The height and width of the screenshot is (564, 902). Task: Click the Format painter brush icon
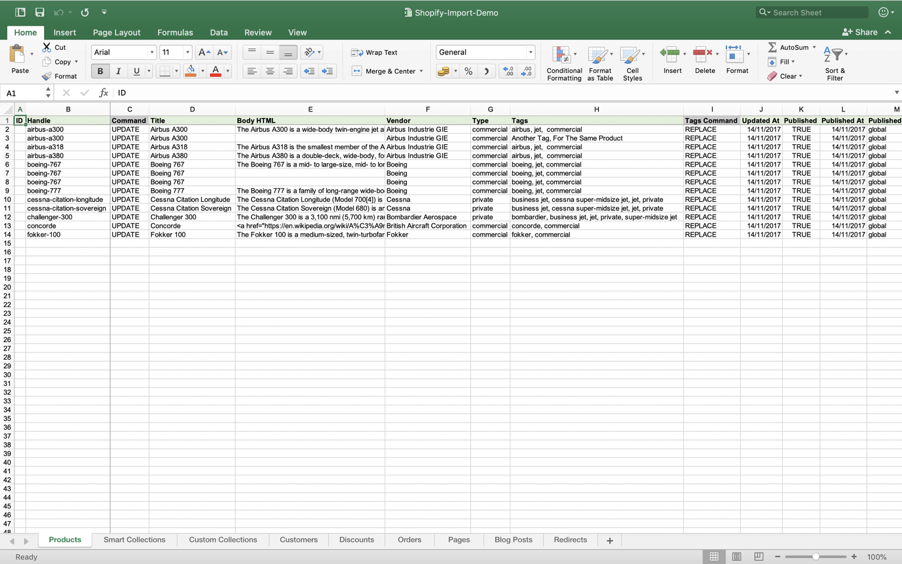click(x=47, y=76)
